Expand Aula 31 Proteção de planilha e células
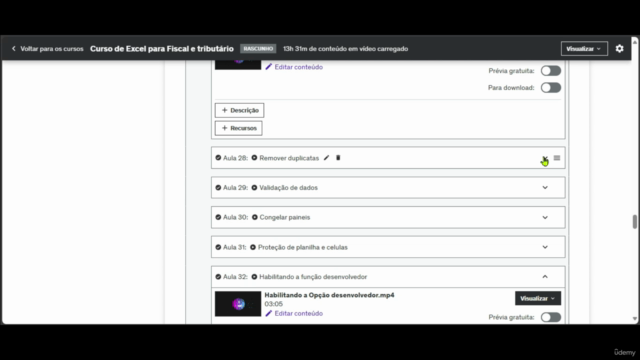The width and height of the screenshot is (640, 360). [545, 247]
